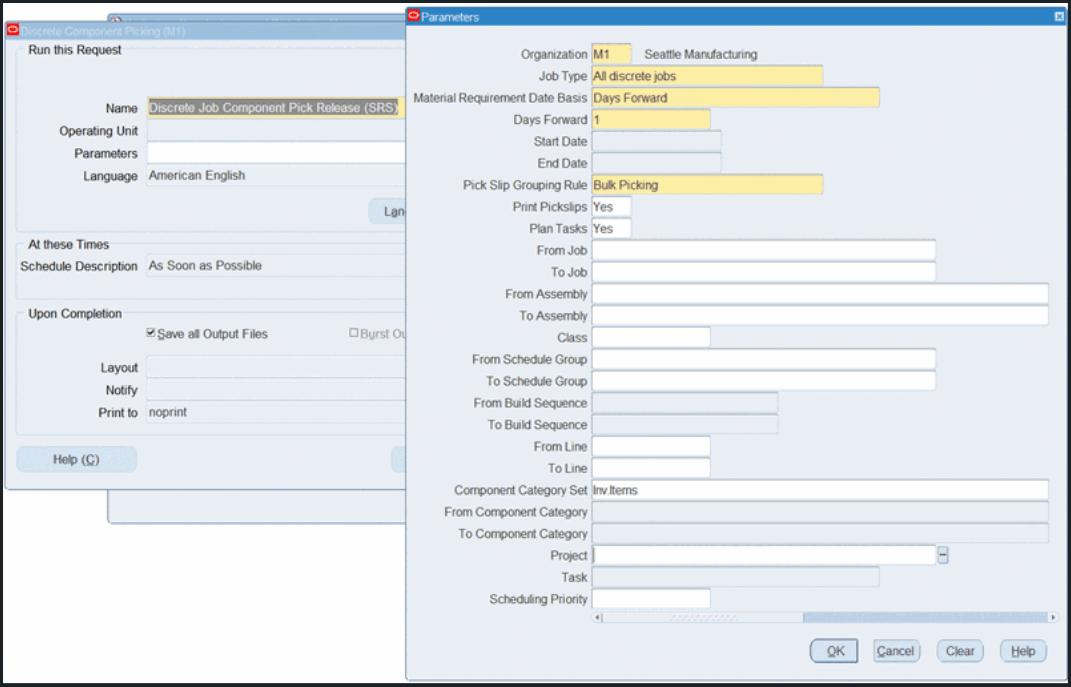Click the Component Category Set field

pos(820,490)
